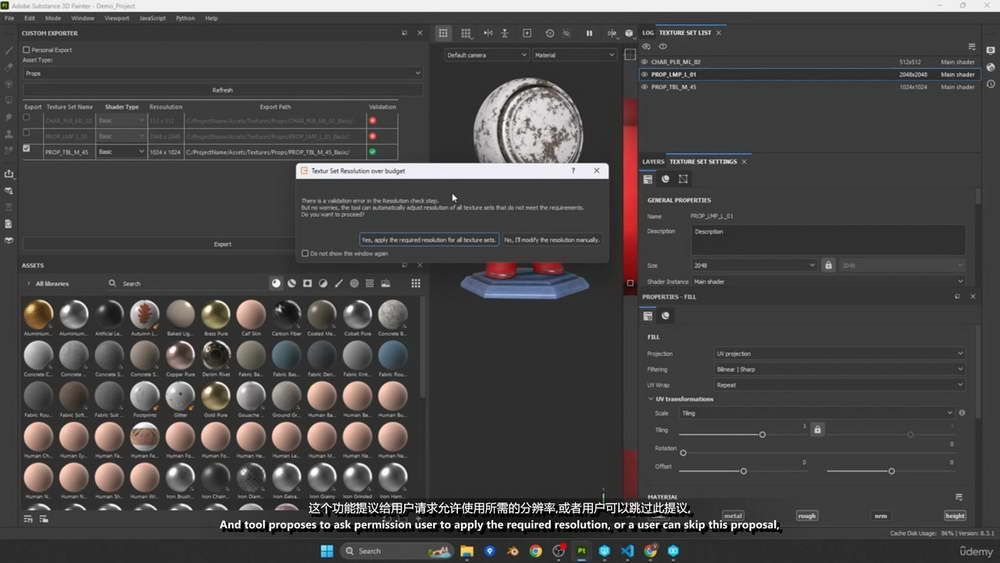Viewport: 1000px width, 563px height.
Task: Open the Projection UV projection dropdown
Action: point(839,354)
